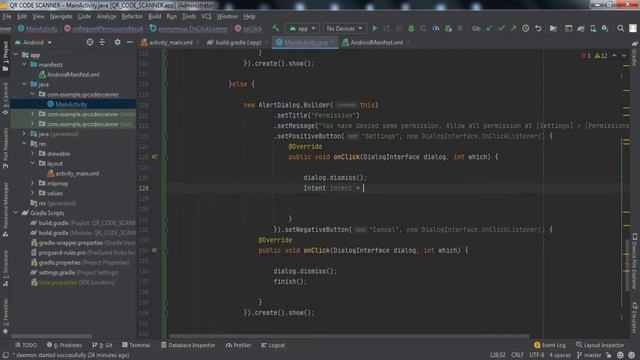Expand the drawable folder
Image resolution: width=640 pixels, height=360 pixels.
click(x=33, y=153)
